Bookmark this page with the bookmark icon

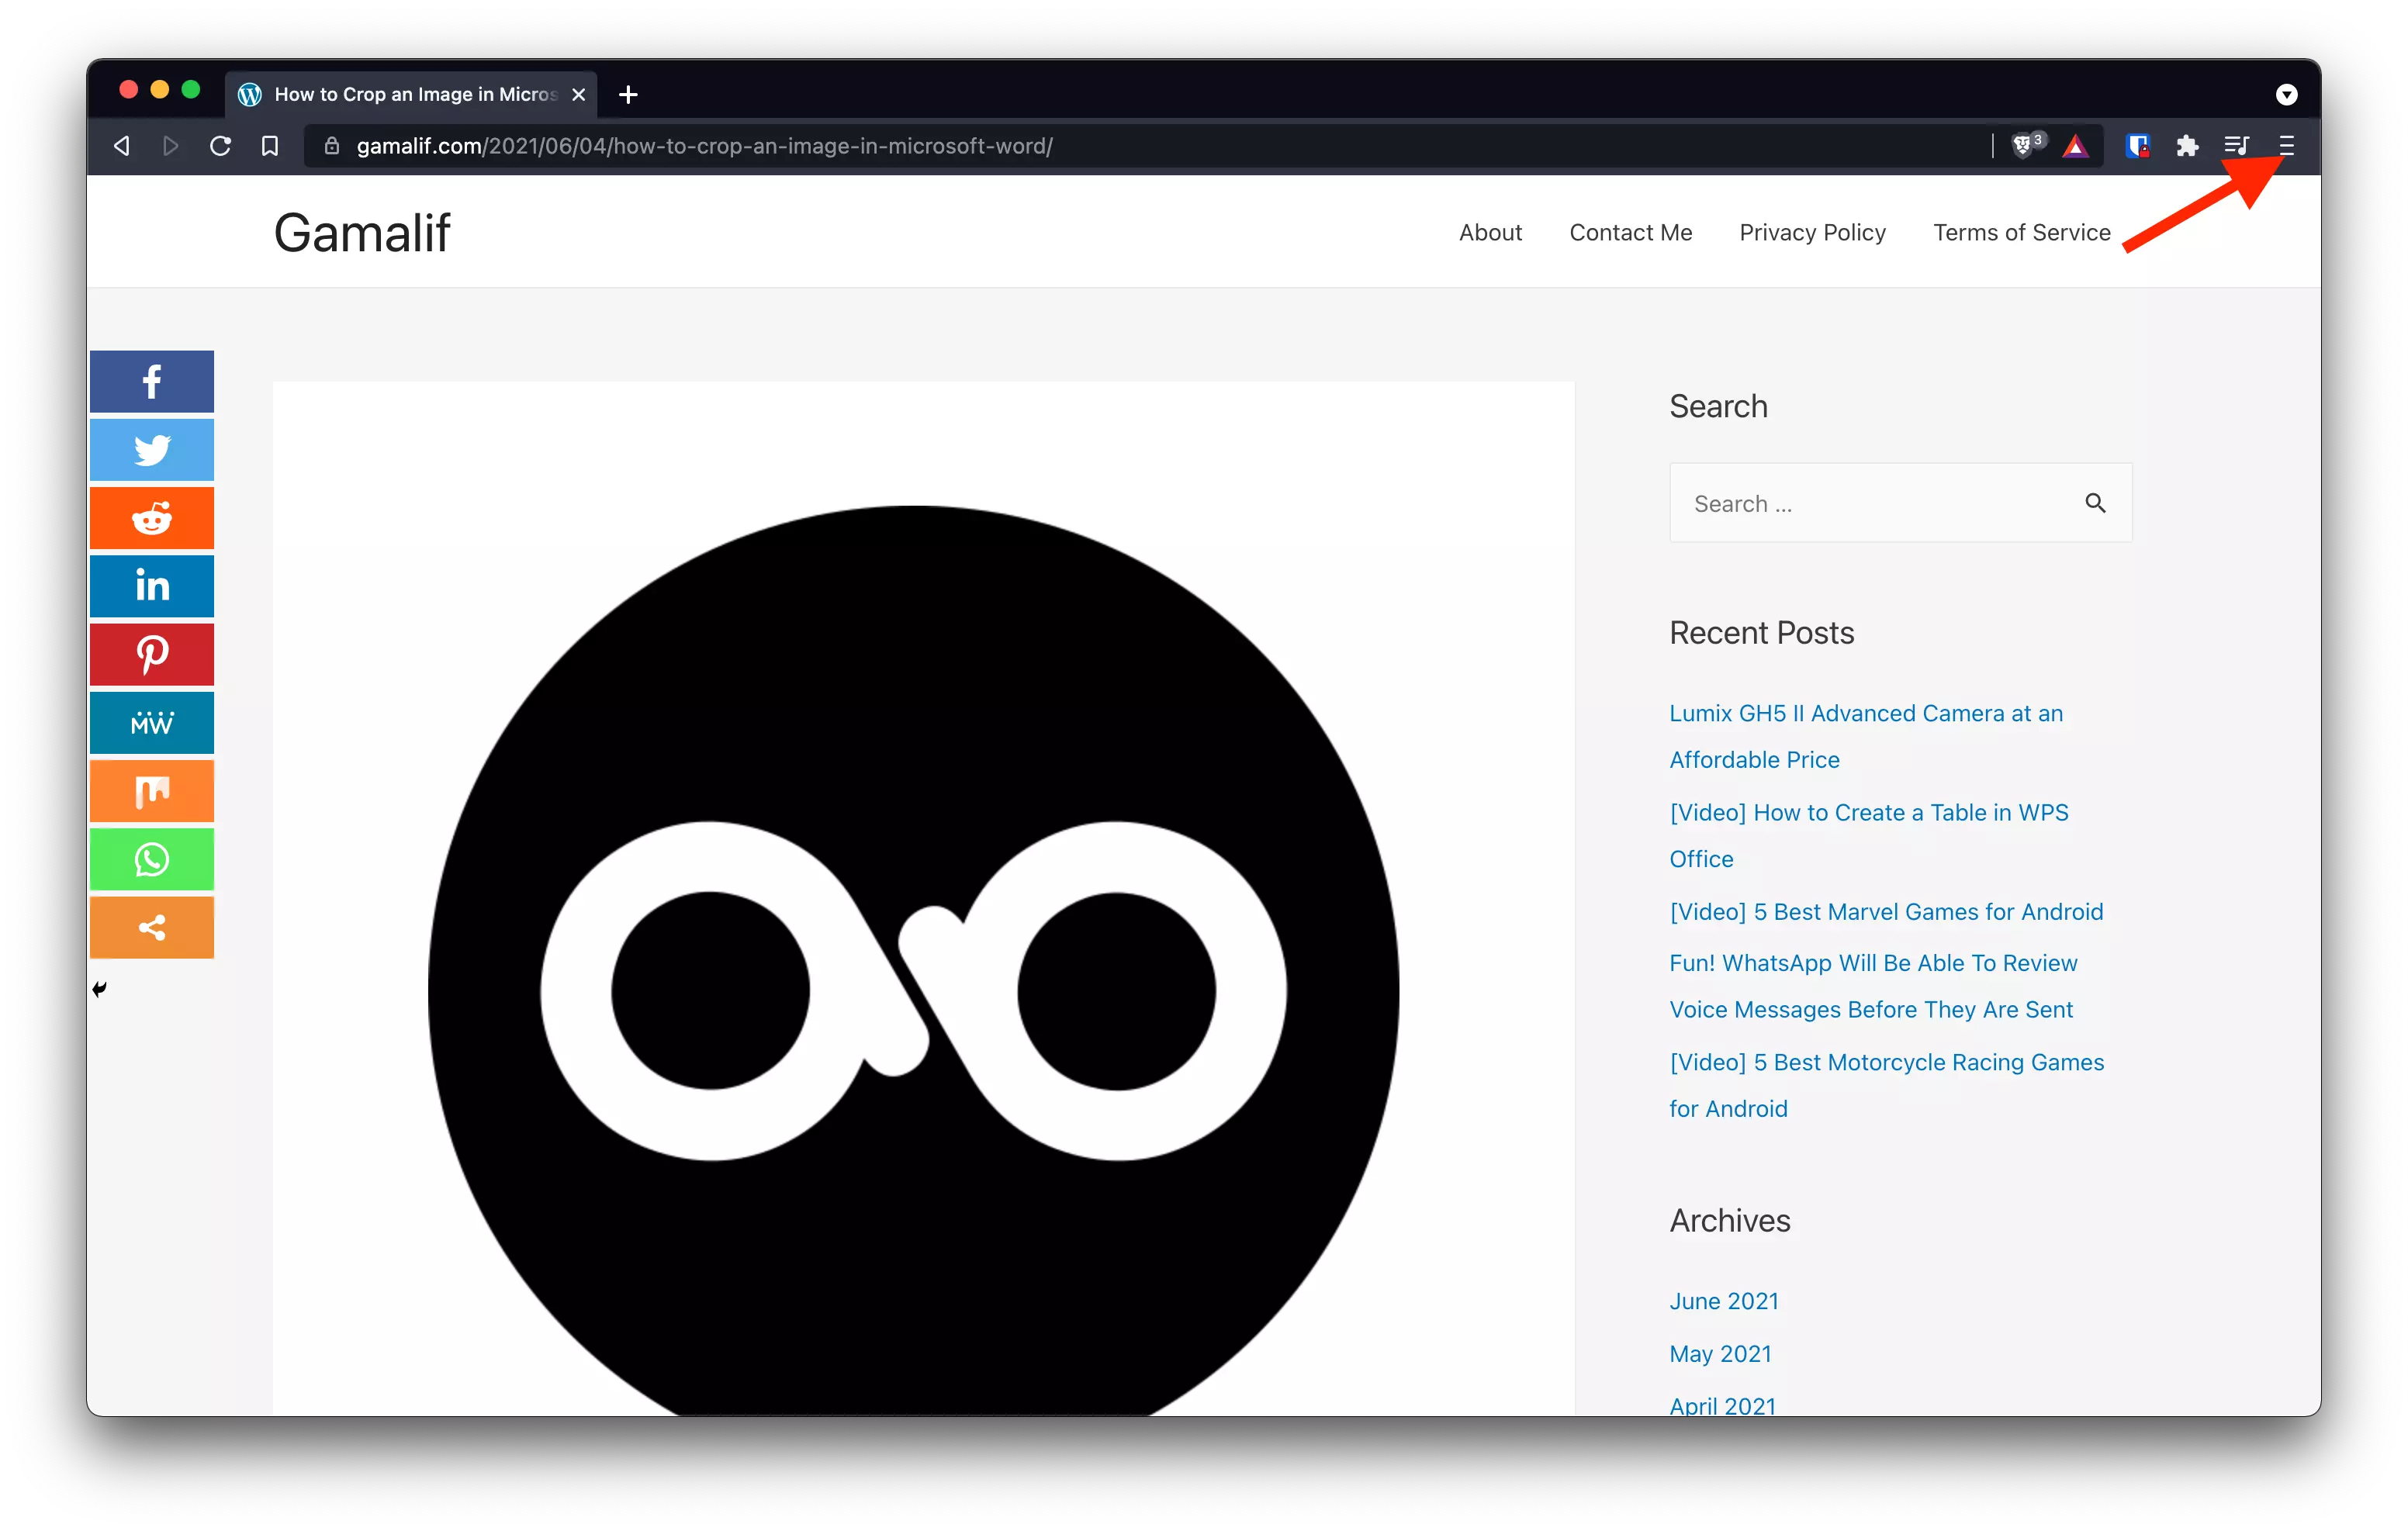tap(269, 146)
